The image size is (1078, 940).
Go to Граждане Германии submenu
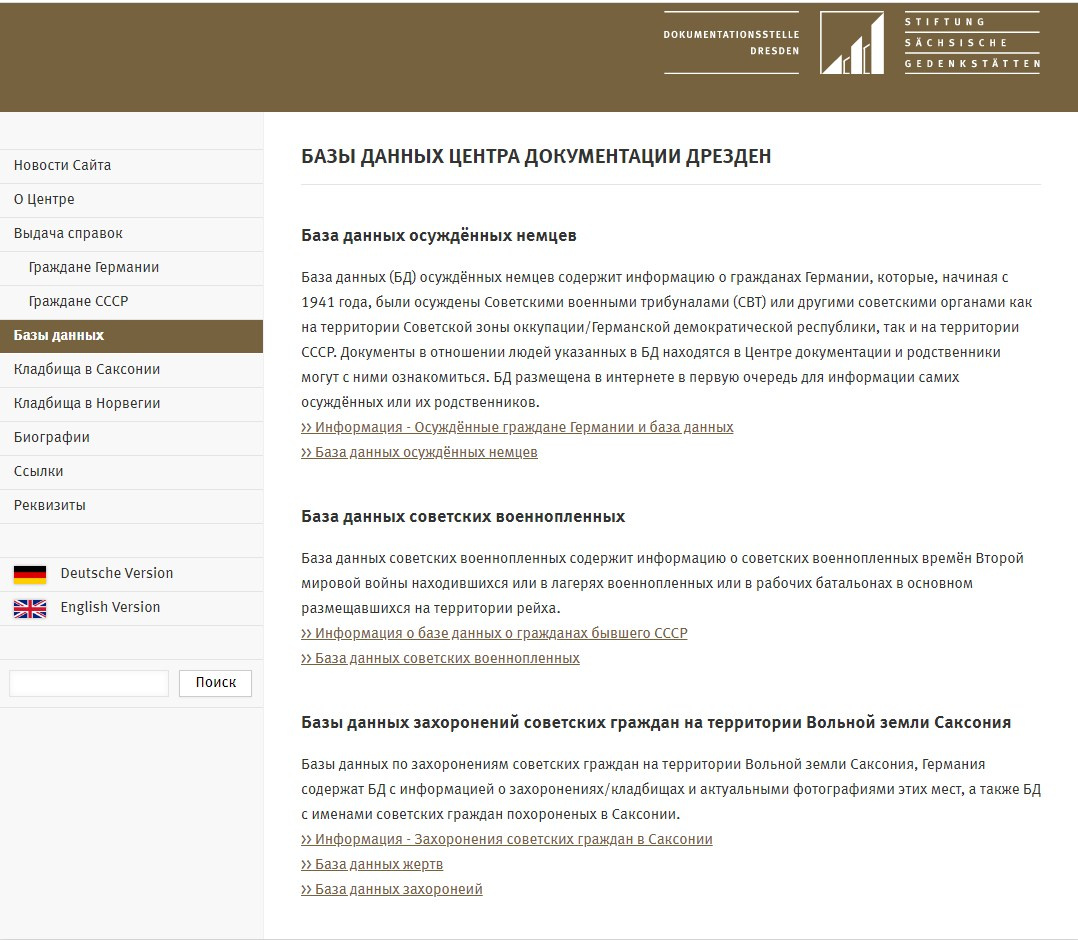94,268
